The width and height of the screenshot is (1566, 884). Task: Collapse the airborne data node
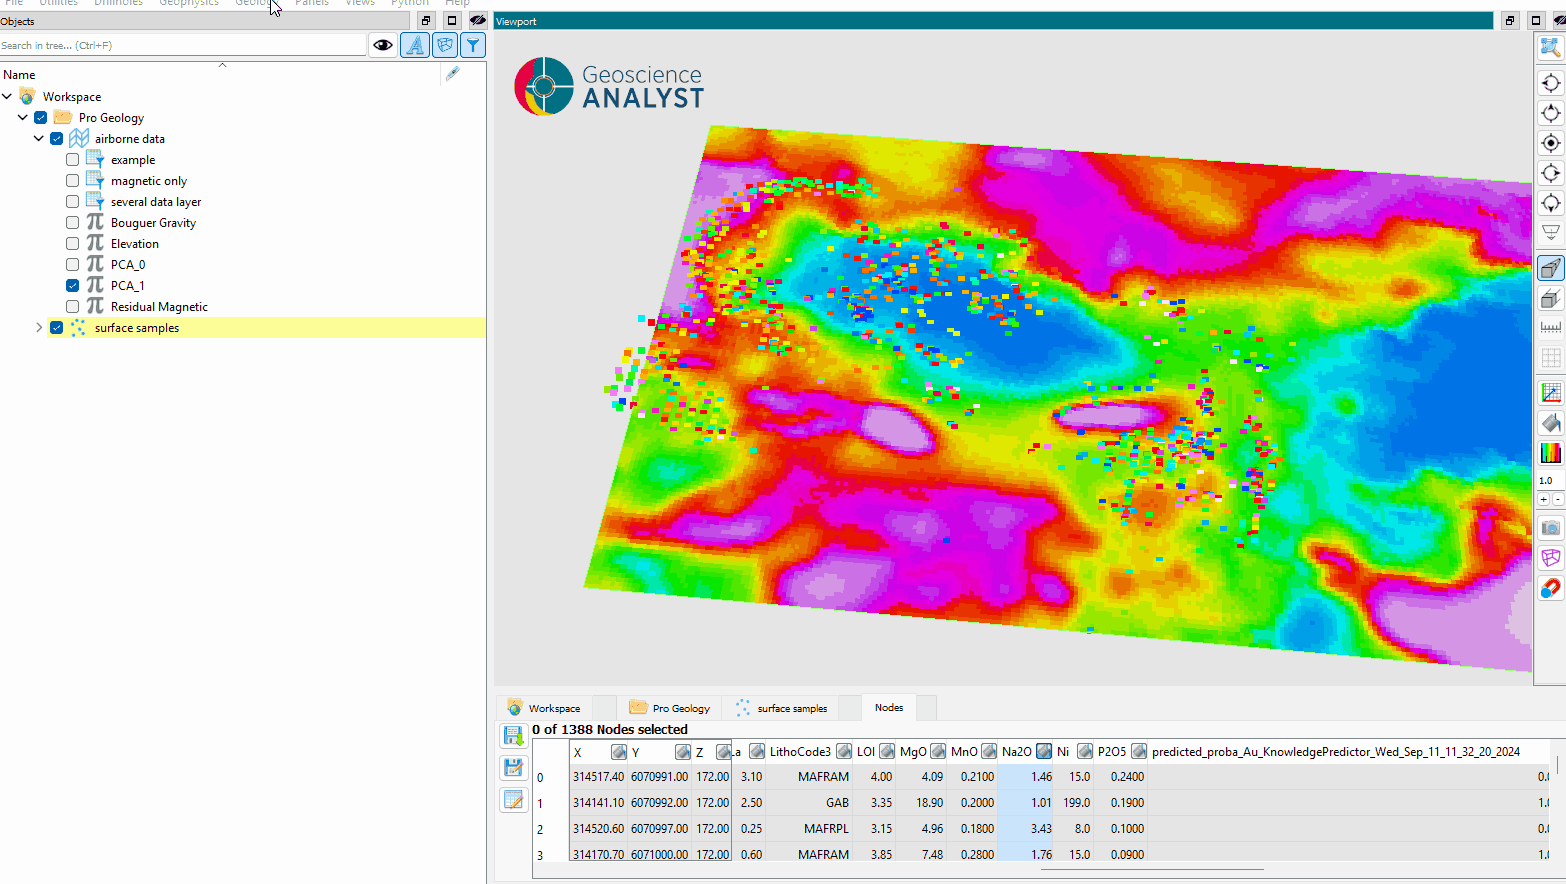pos(39,139)
